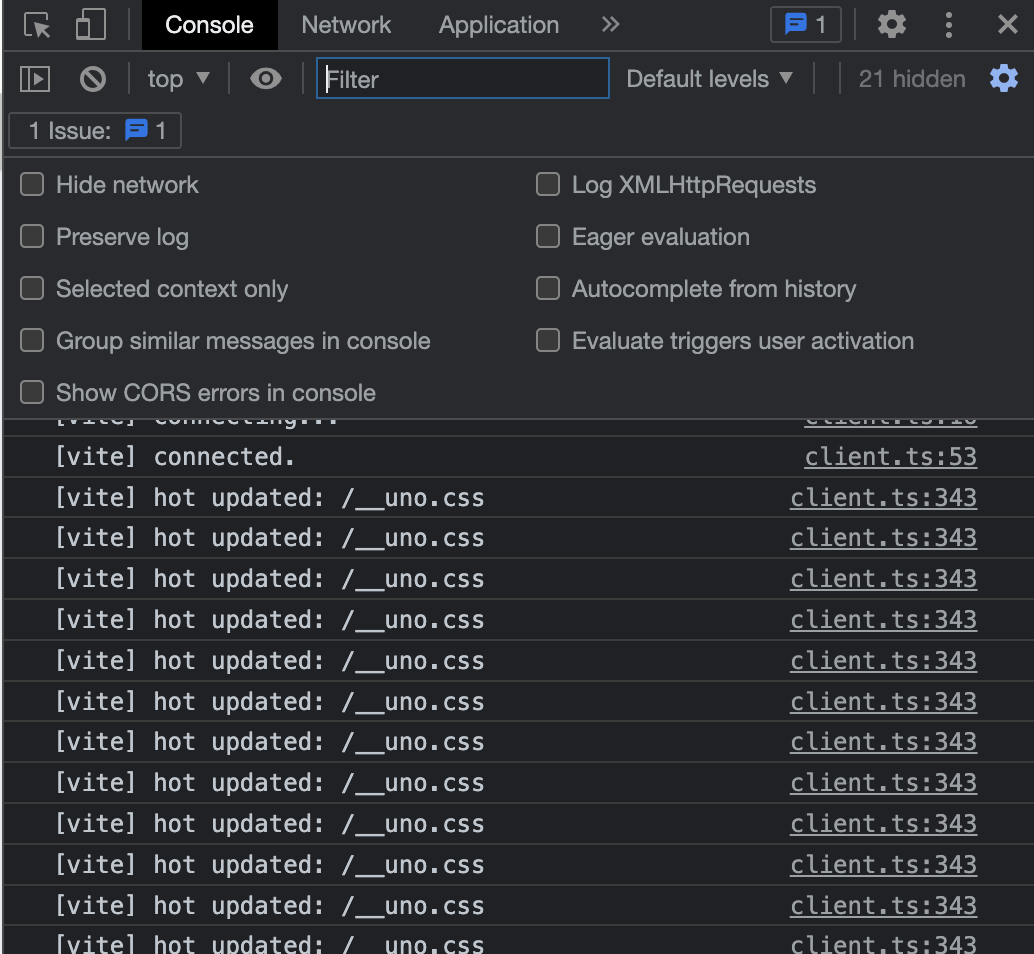Open the client.ts:53 source link
The width and height of the screenshot is (1034, 954).
(890, 457)
